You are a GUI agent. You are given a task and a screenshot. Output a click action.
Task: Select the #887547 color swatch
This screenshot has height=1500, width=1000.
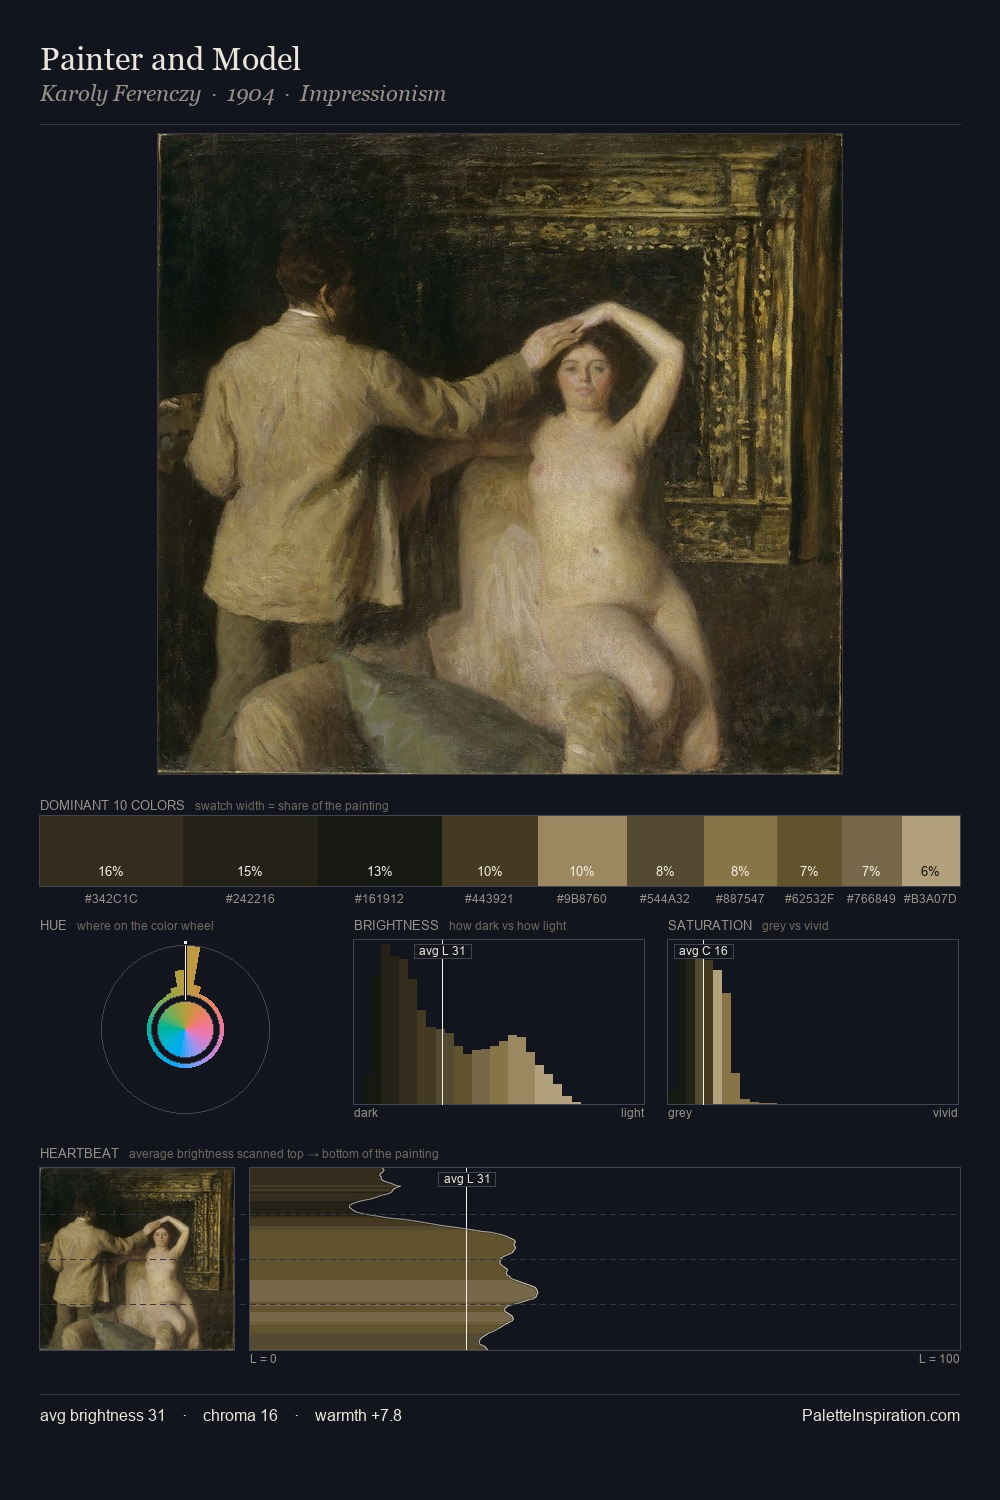pyautogui.click(x=740, y=851)
